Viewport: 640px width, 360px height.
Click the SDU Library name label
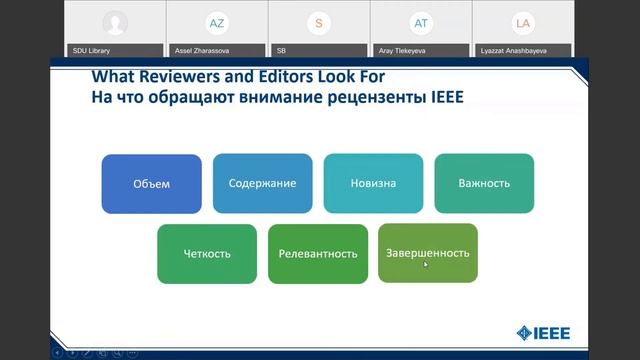[x=115, y=51]
